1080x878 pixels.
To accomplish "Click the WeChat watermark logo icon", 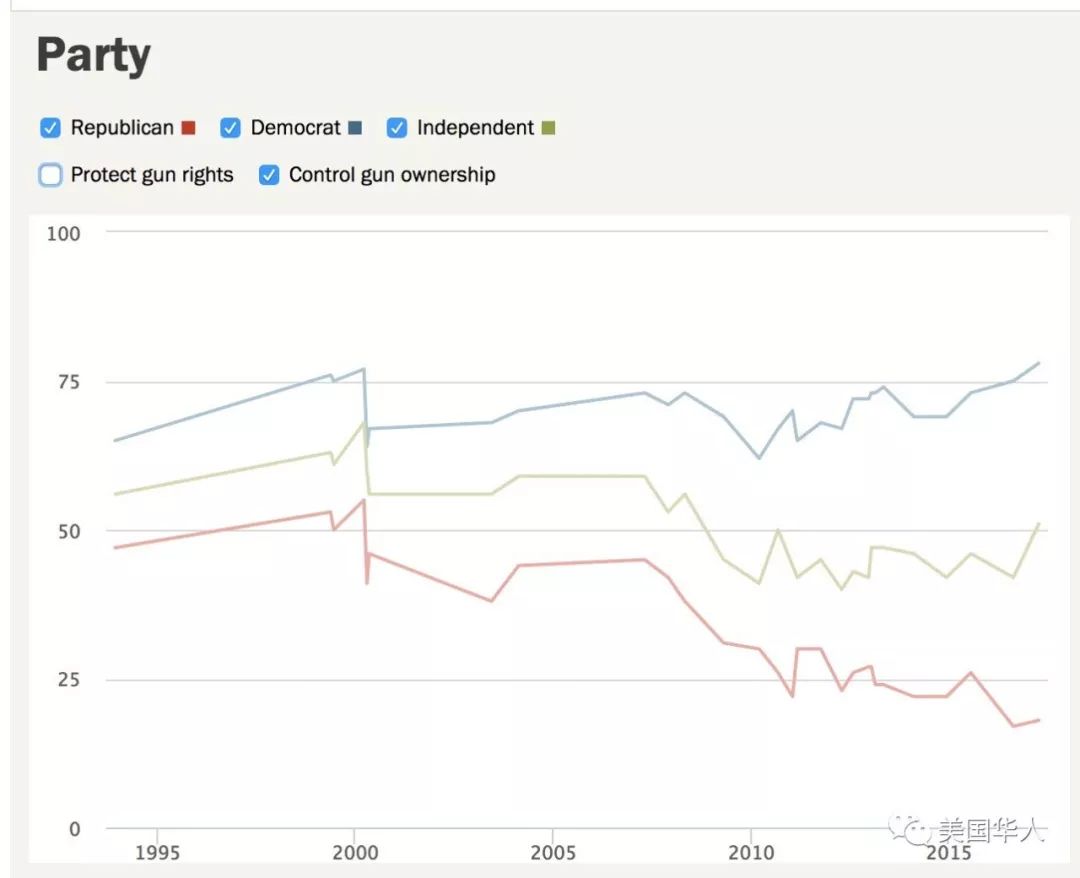I will click(x=909, y=830).
